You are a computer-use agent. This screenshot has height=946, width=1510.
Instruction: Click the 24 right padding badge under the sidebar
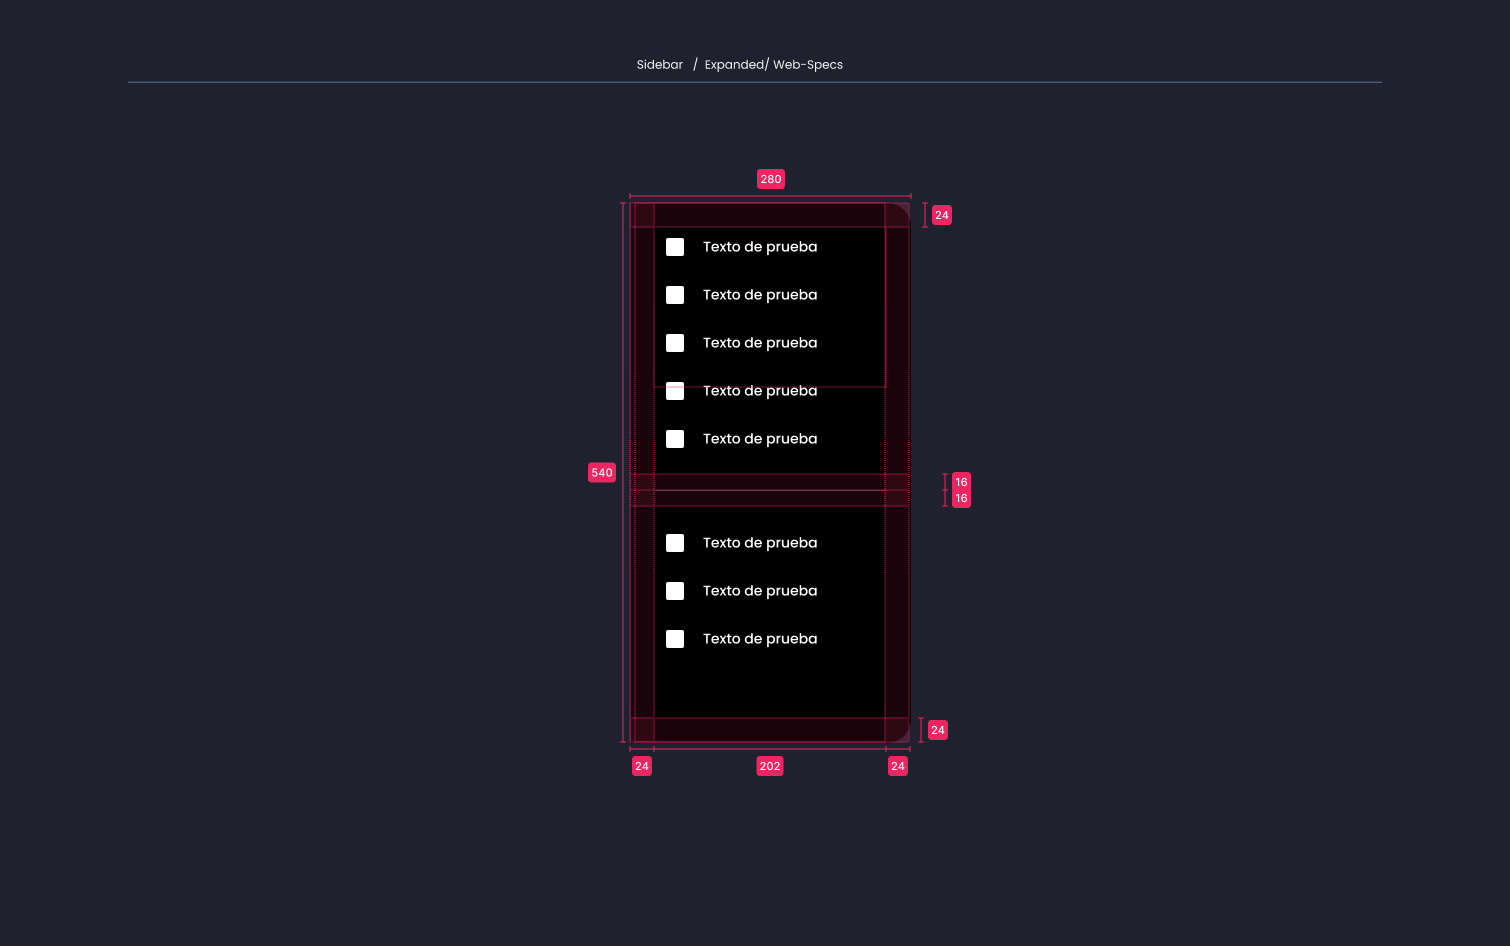pyautogui.click(x=898, y=767)
